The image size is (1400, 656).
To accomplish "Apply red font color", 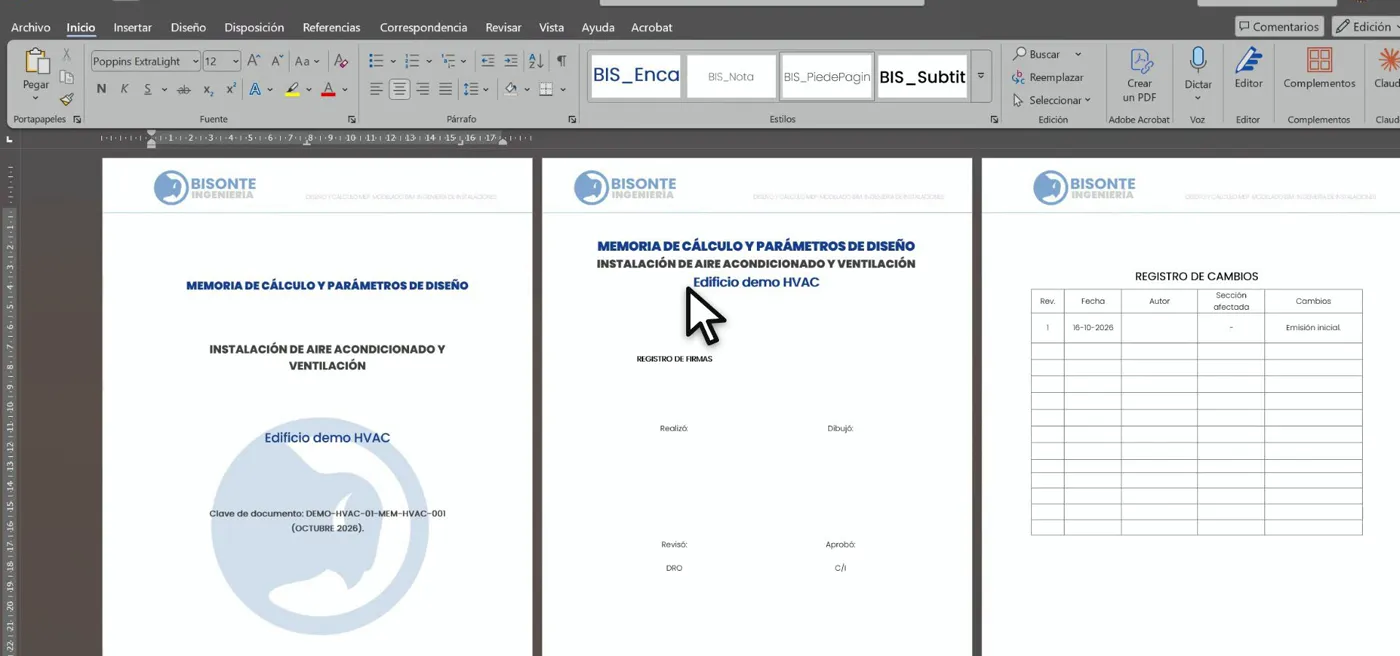I will tap(328, 89).
